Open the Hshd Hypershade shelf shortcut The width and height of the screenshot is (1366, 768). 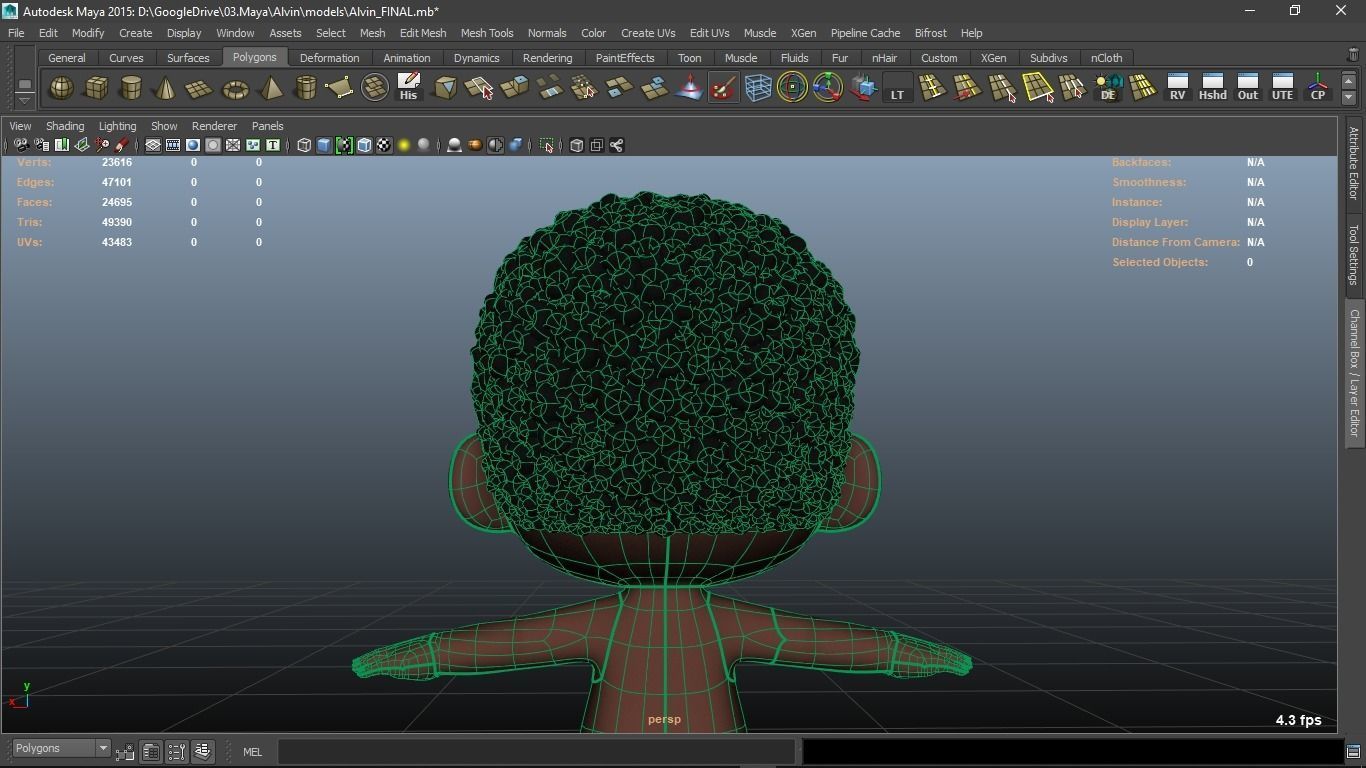tap(1212, 88)
